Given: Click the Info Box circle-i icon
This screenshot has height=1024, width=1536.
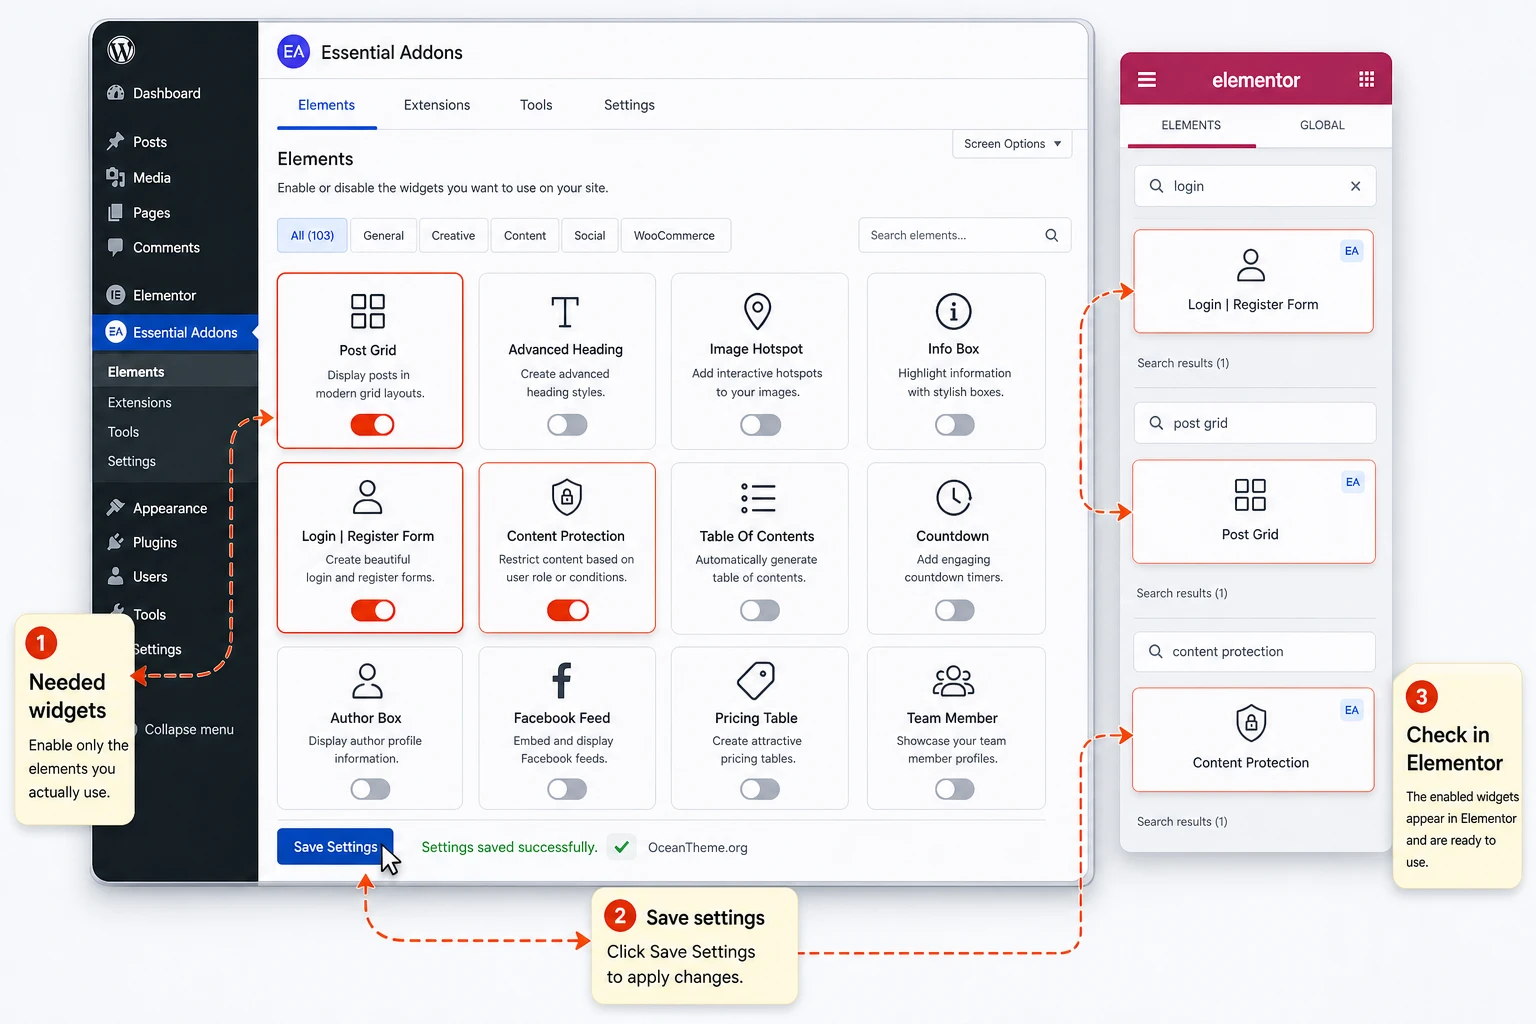Looking at the screenshot, I should (x=953, y=311).
